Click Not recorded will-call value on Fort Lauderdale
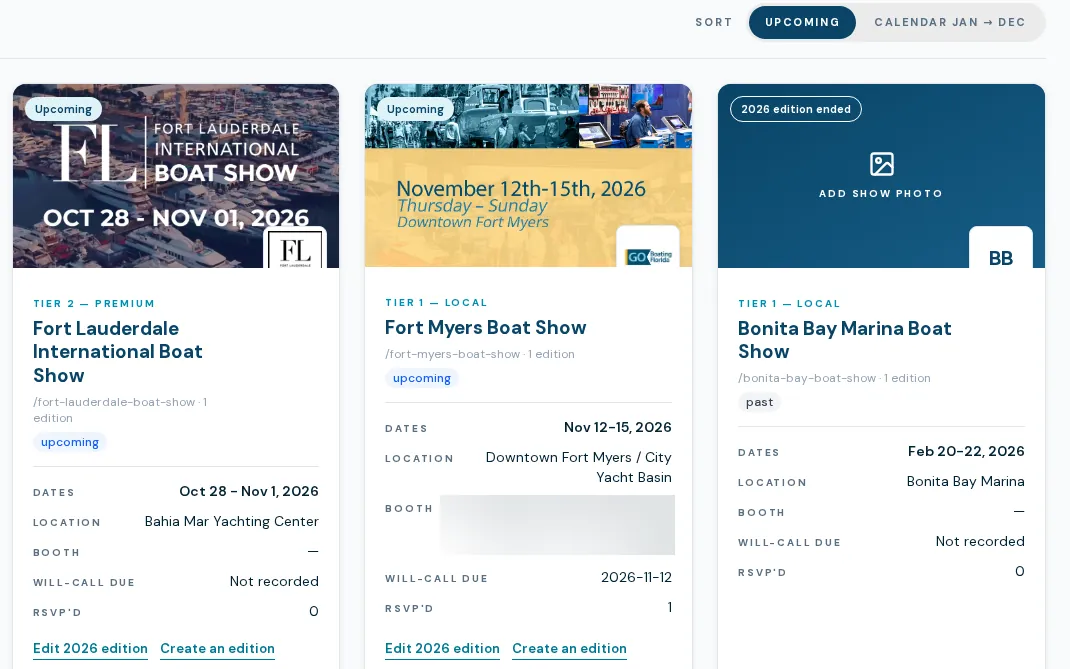 274,582
